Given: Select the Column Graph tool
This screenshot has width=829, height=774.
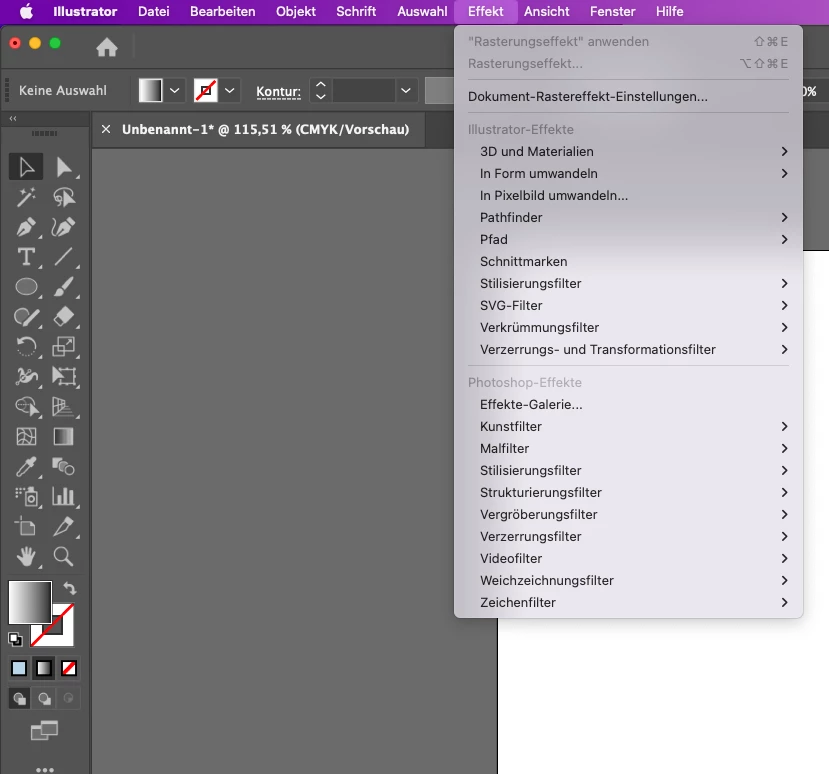Looking at the screenshot, I should click(64, 497).
